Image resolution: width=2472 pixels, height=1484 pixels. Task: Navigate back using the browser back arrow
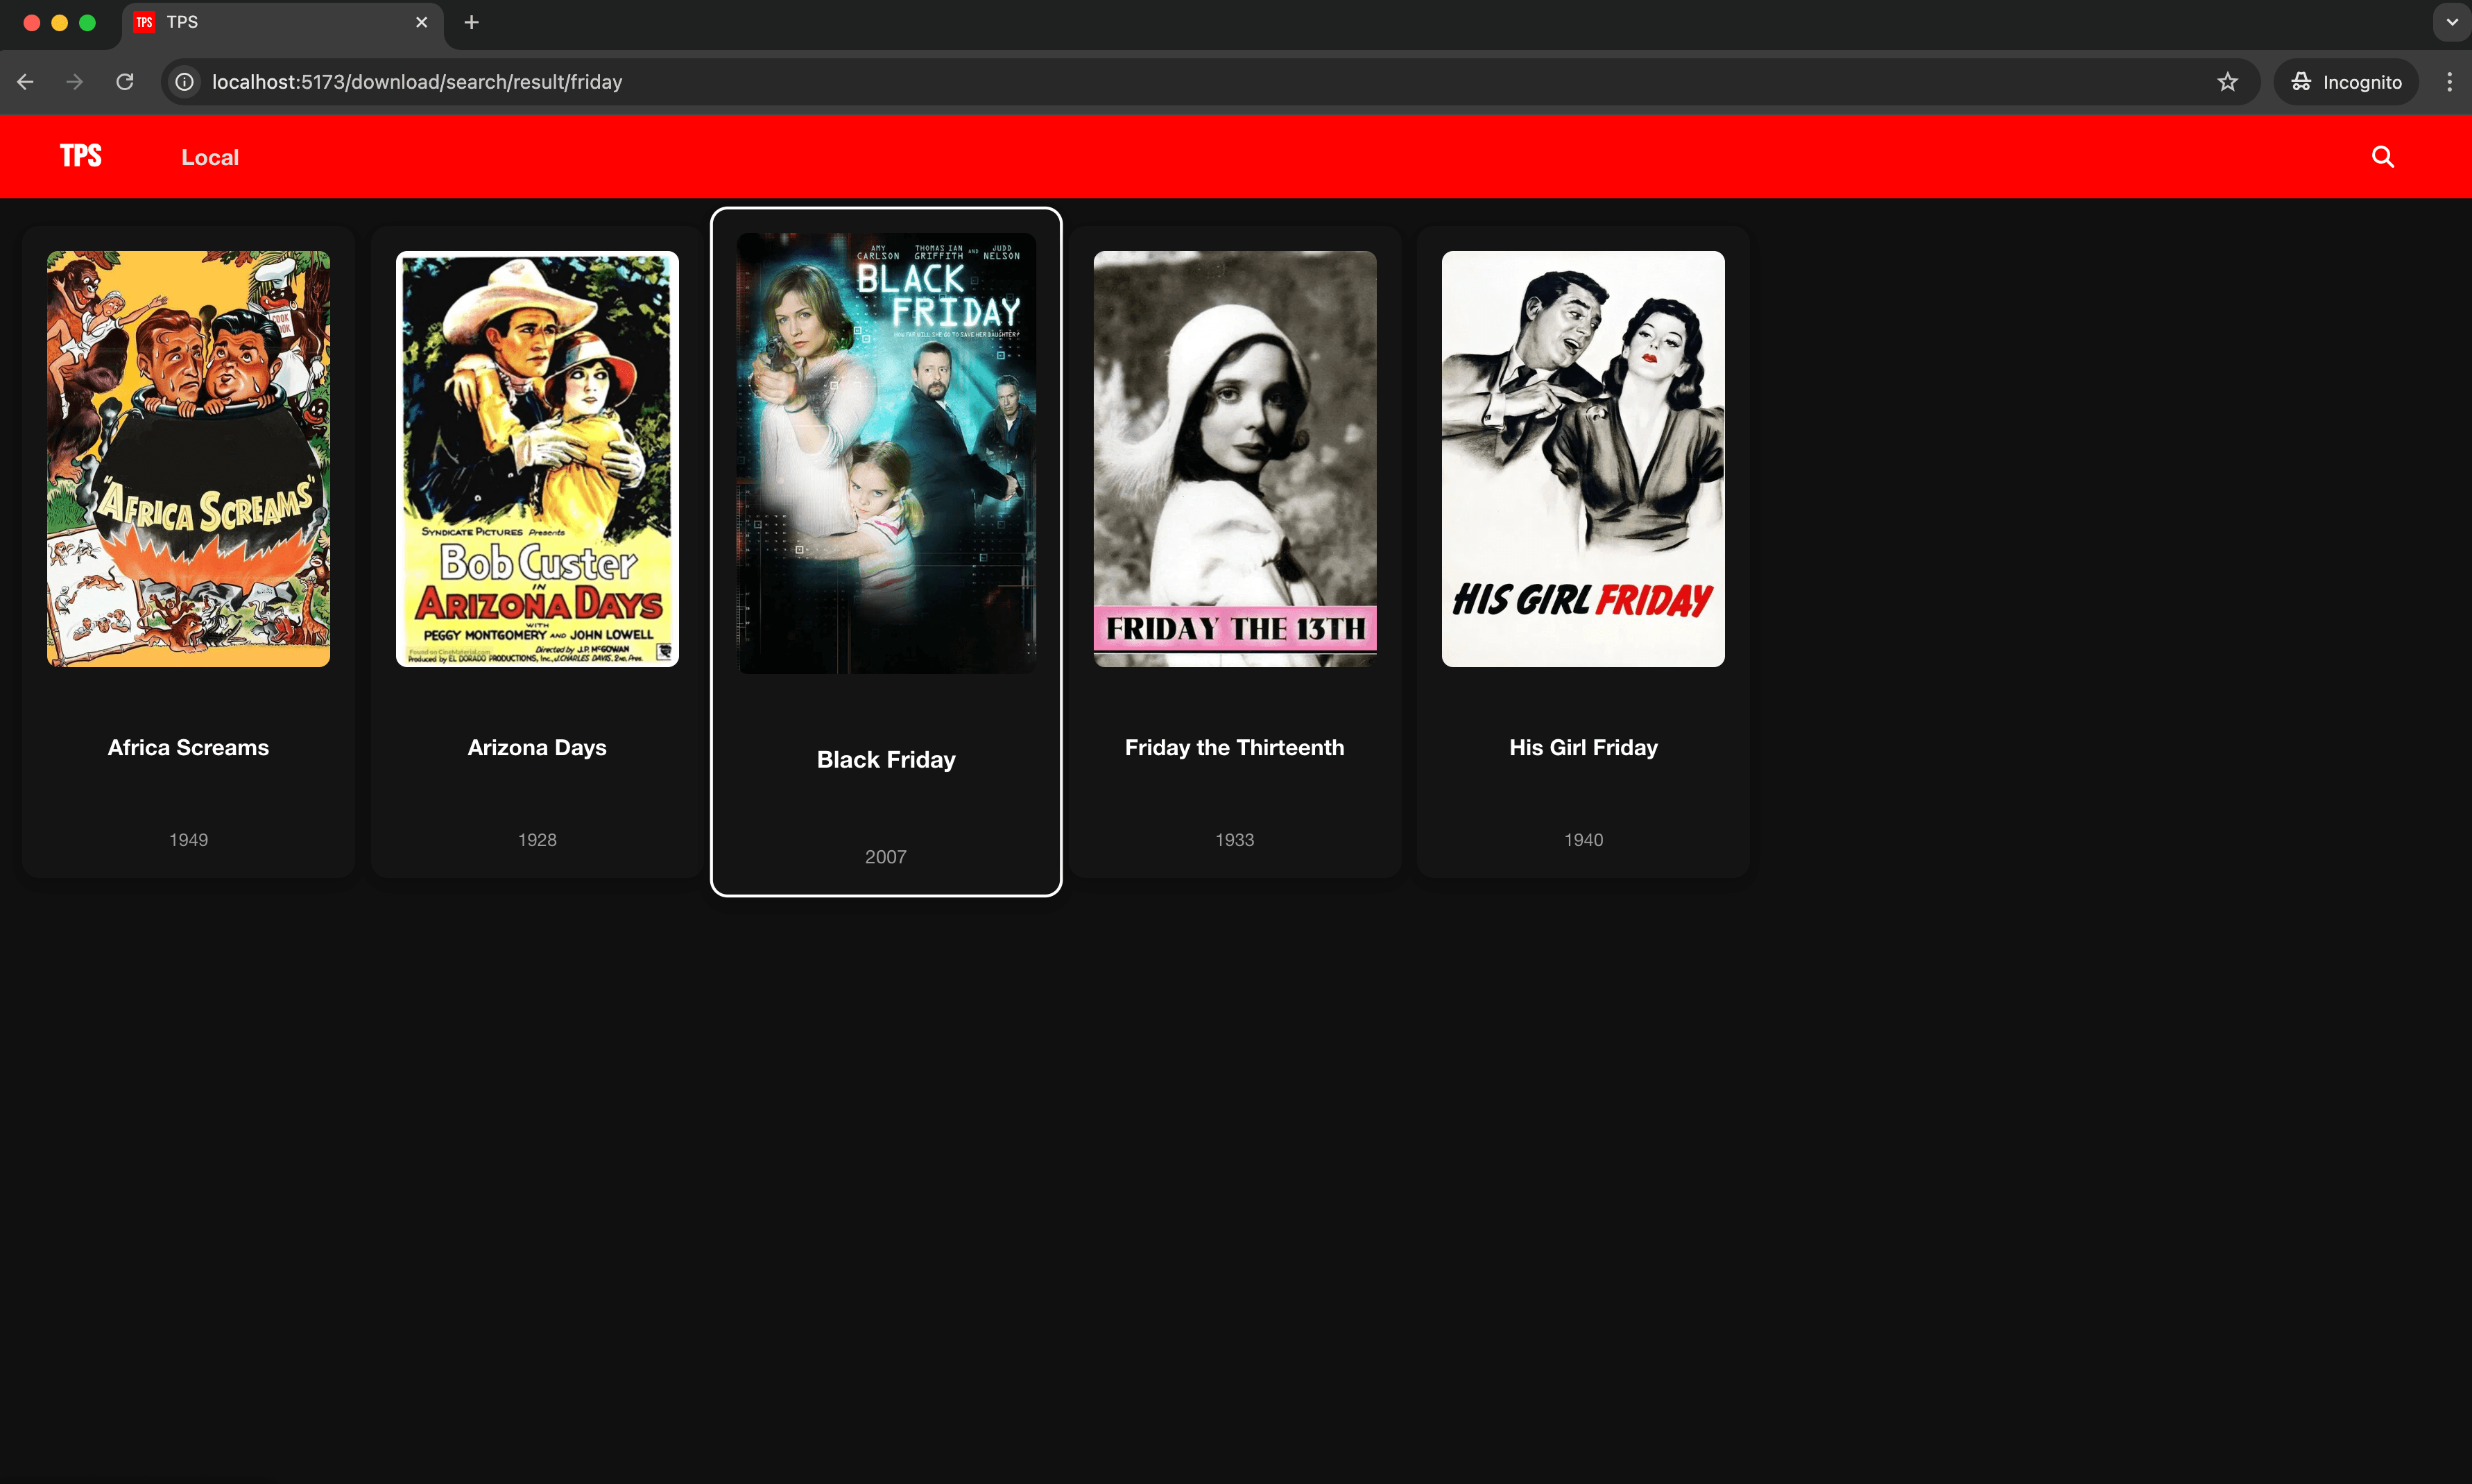pyautogui.click(x=25, y=82)
